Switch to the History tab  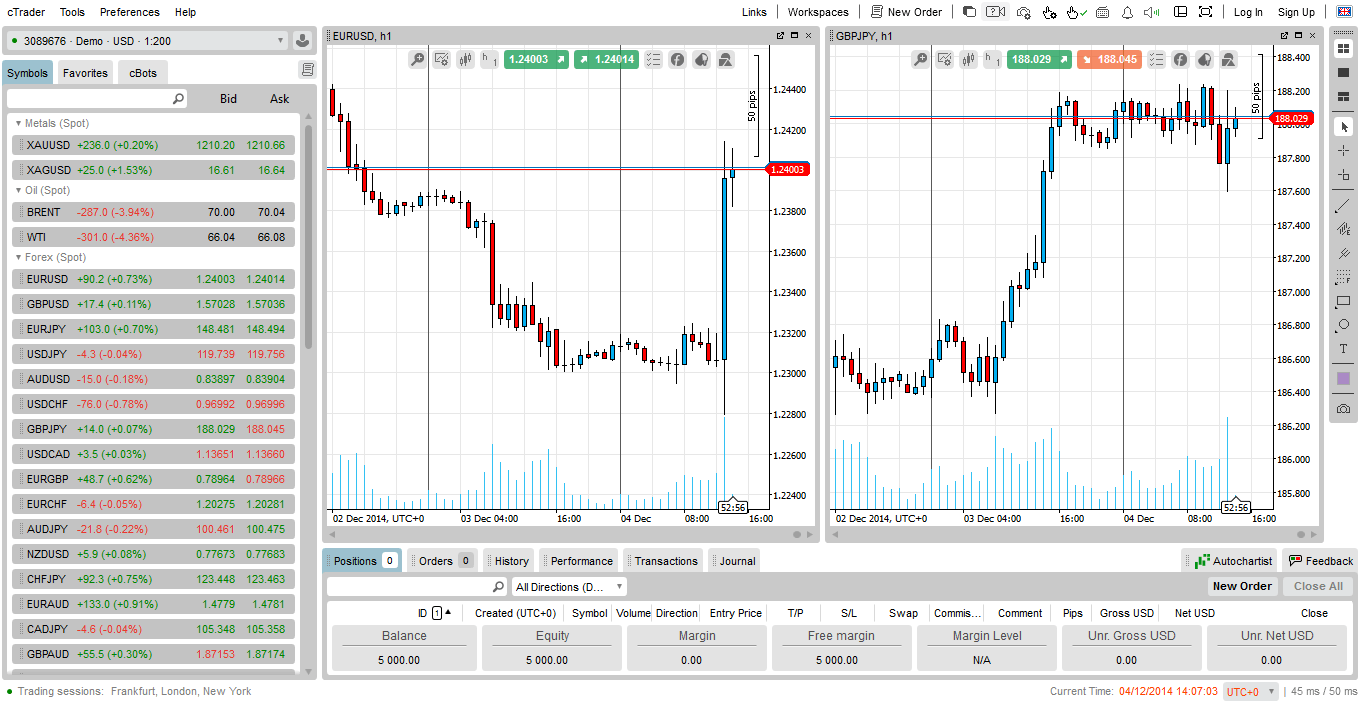(510, 561)
